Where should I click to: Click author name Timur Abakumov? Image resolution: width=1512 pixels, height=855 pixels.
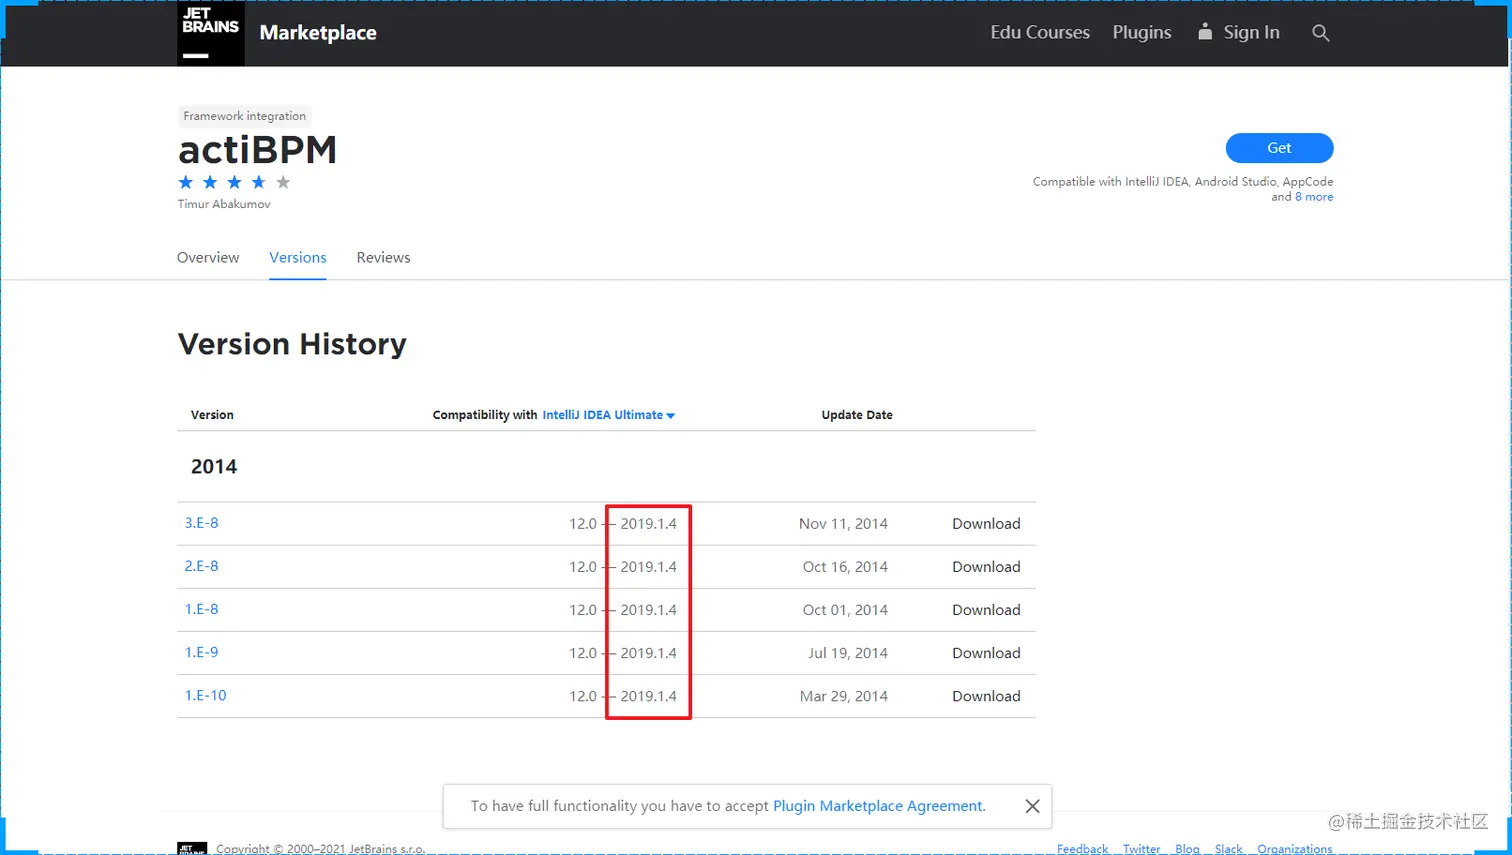224,204
